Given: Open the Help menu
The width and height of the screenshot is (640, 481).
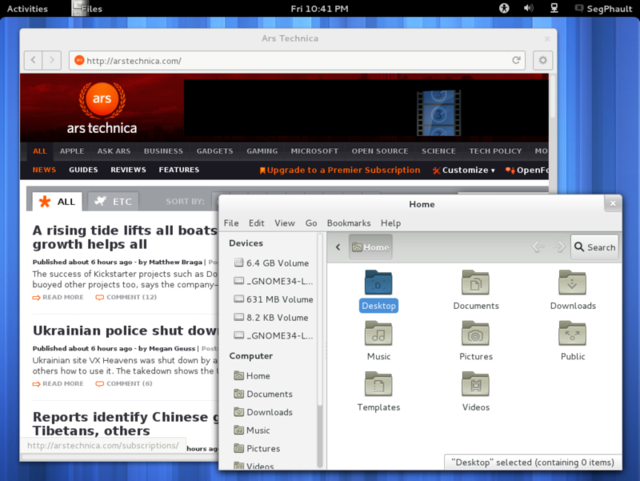Looking at the screenshot, I should coord(391,223).
